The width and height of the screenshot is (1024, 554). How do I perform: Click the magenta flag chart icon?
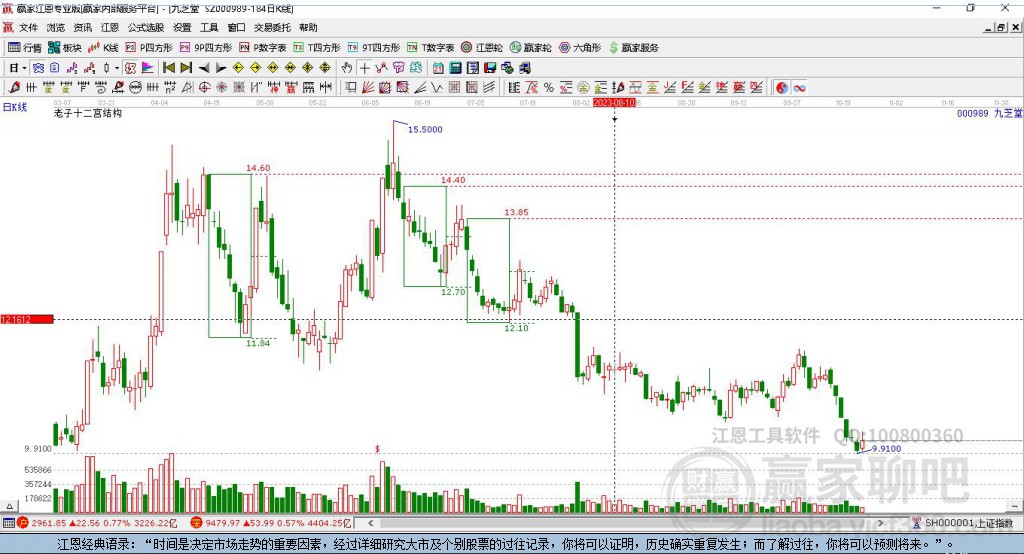click(x=148, y=68)
